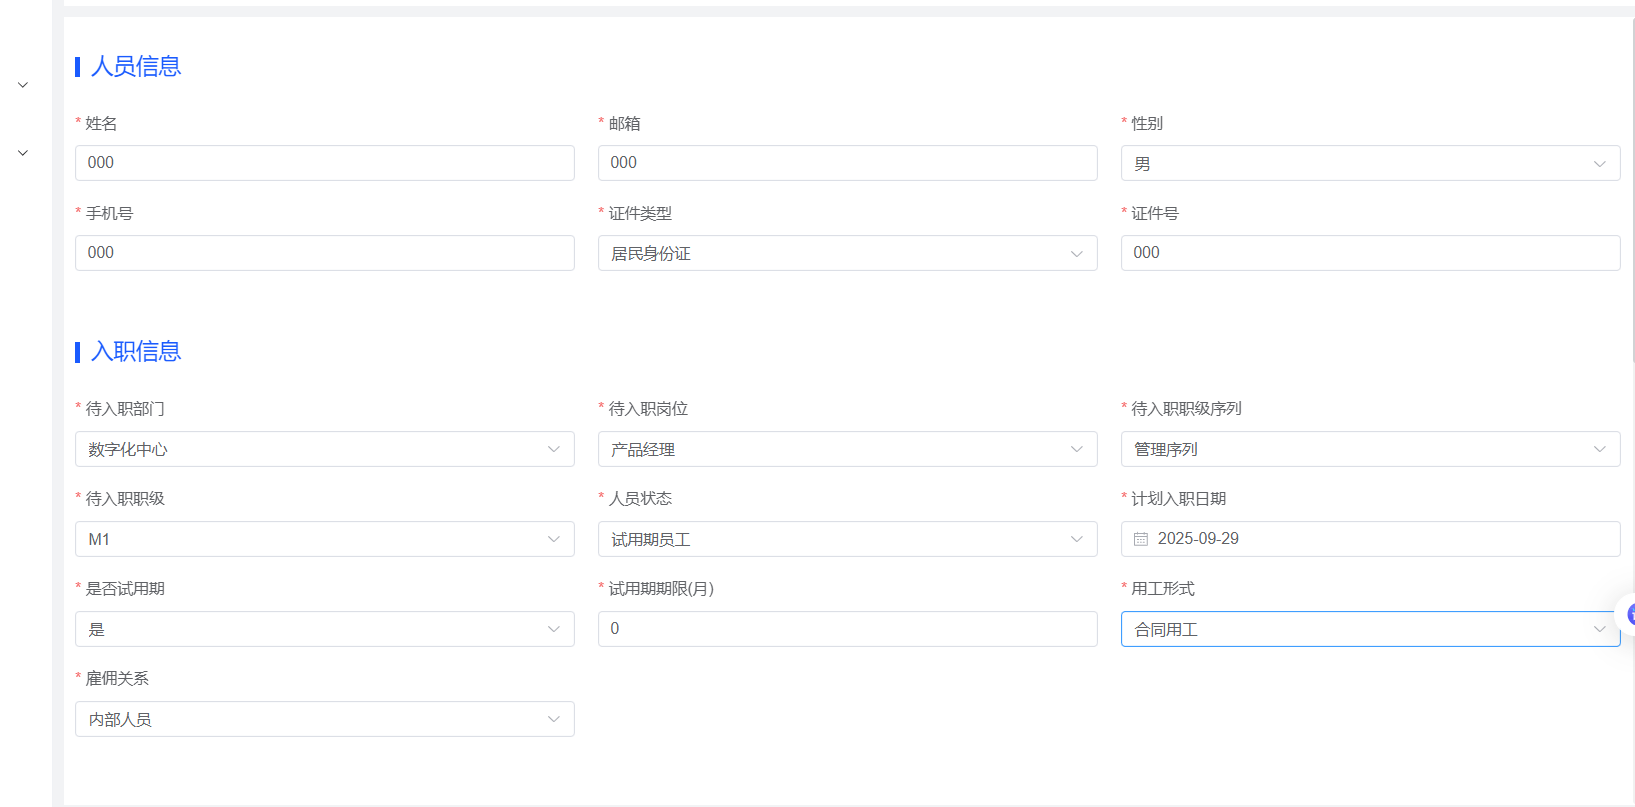This screenshot has height=807, width=1635.
Task: Open the 是否试用期 dropdown showing 是
Action: (324, 629)
